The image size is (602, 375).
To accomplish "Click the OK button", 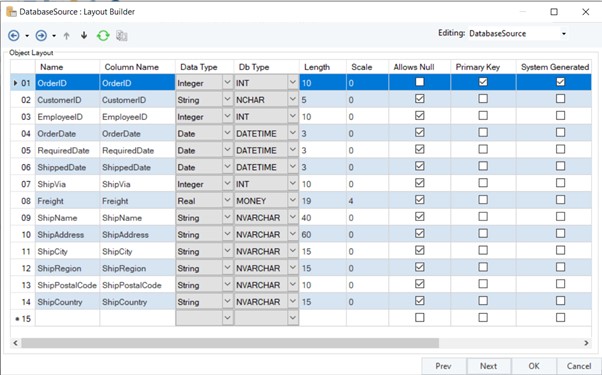I will click(x=534, y=366).
